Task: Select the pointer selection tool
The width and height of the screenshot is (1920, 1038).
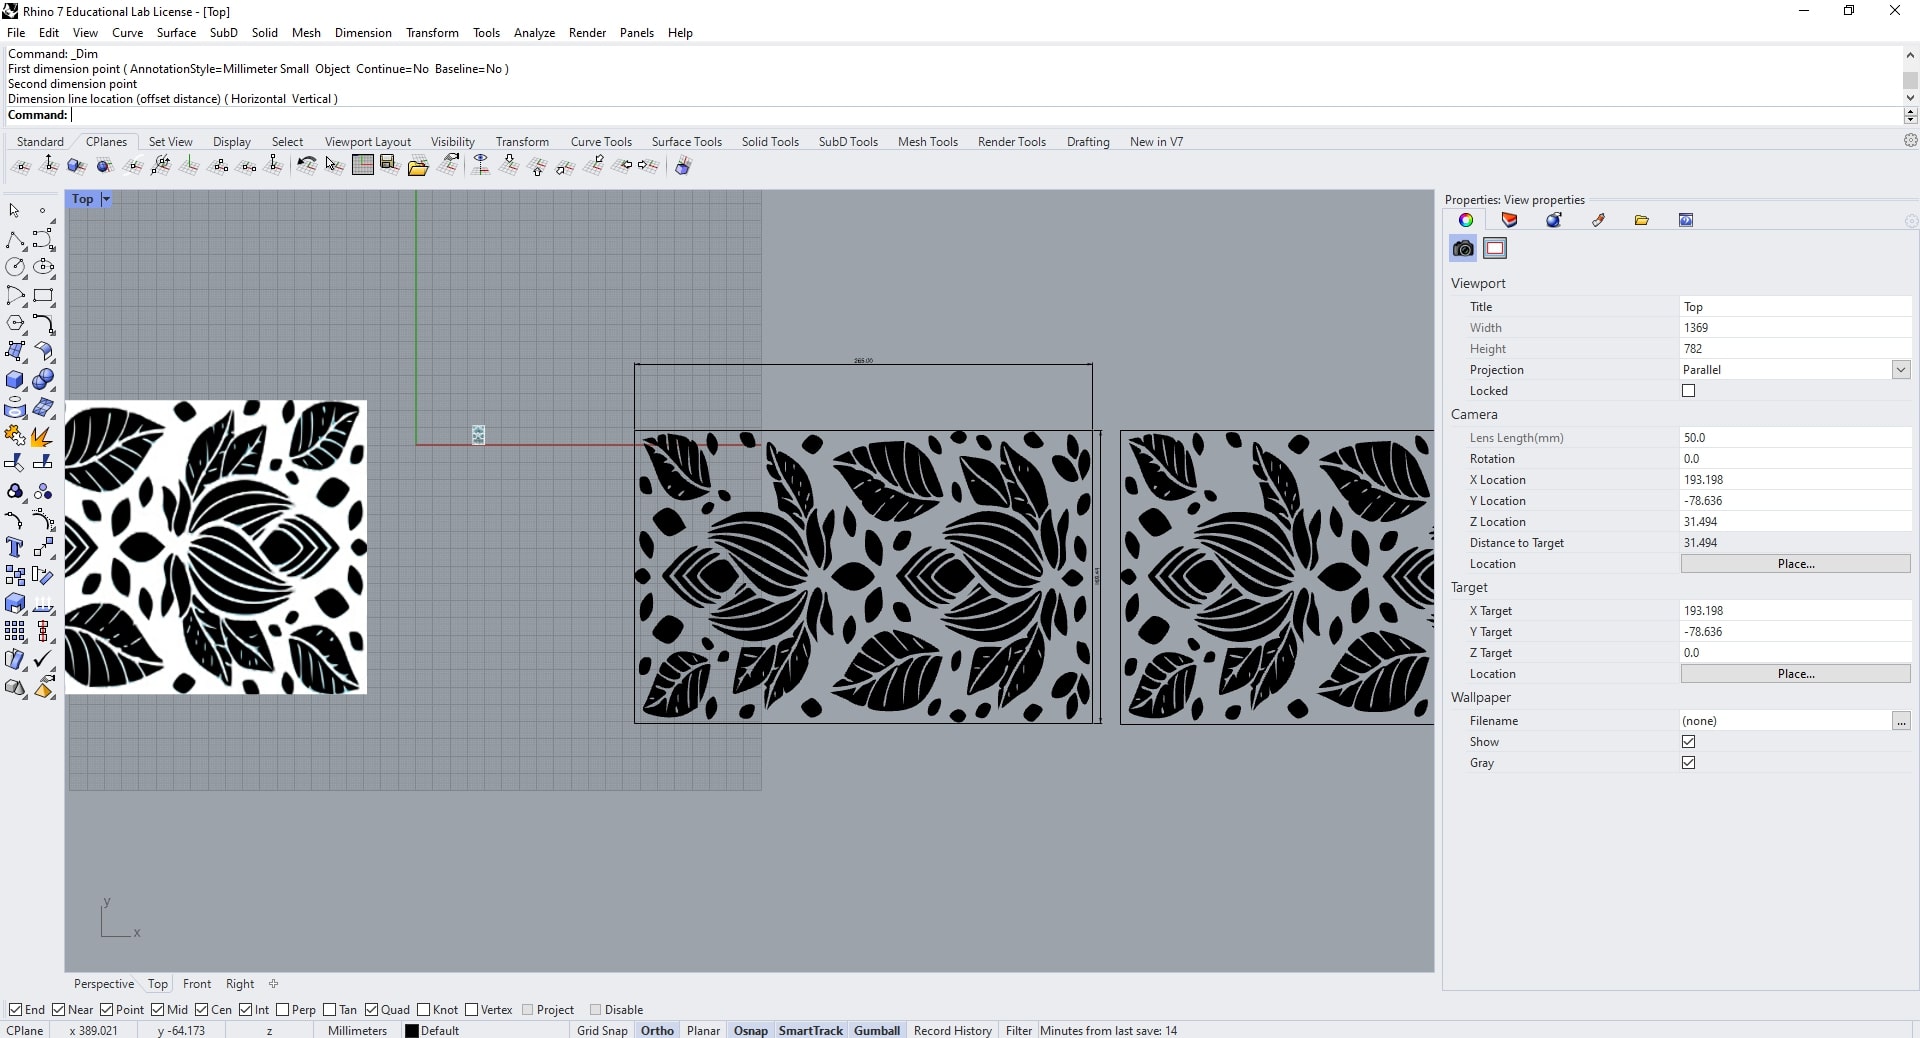Action: tap(15, 211)
